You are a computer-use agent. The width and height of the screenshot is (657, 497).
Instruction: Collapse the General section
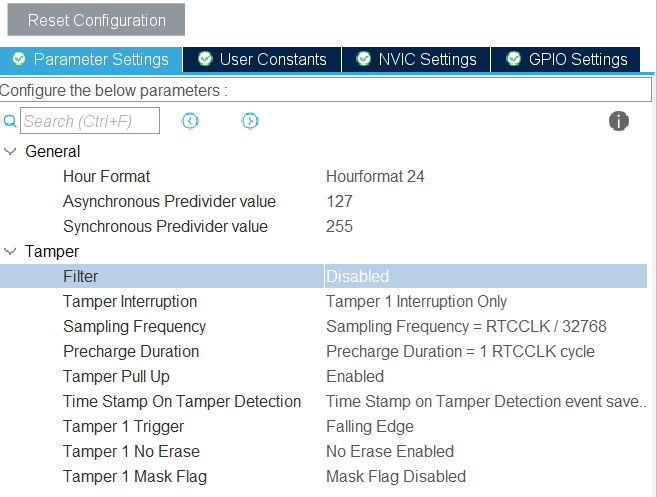pyautogui.click(x=10, y=151)
